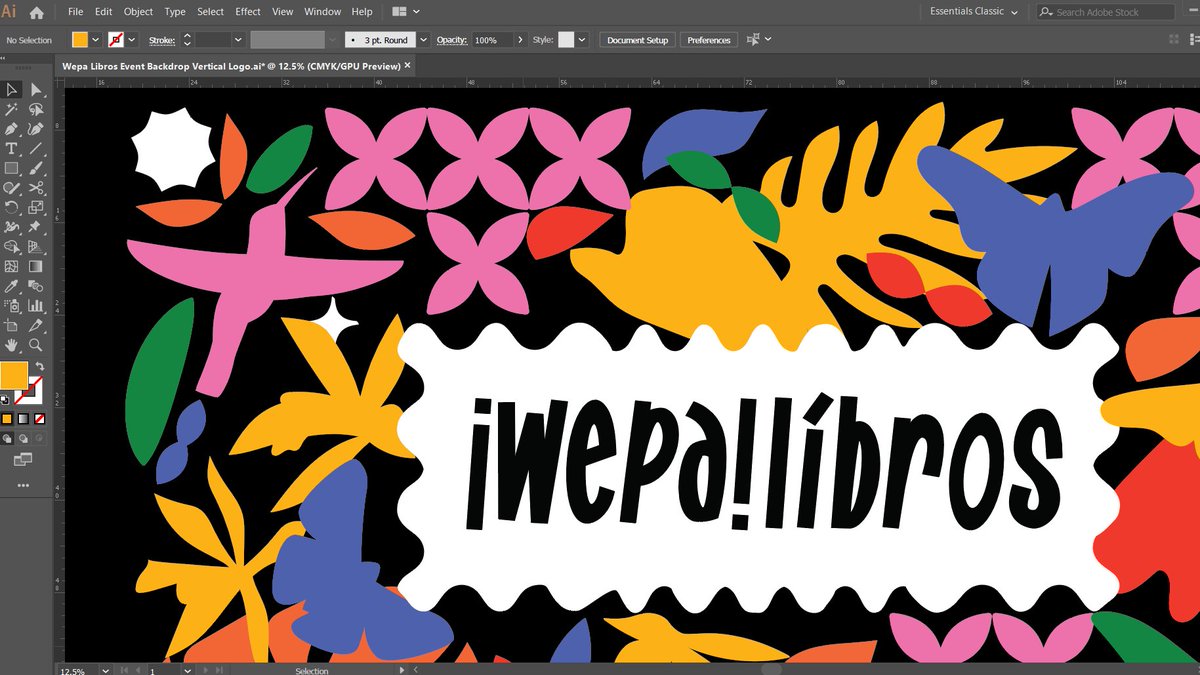This screenshot has height=675, width=1200.
Task: Select the Puppet Warp pin tool
Action: coord(36,227)
